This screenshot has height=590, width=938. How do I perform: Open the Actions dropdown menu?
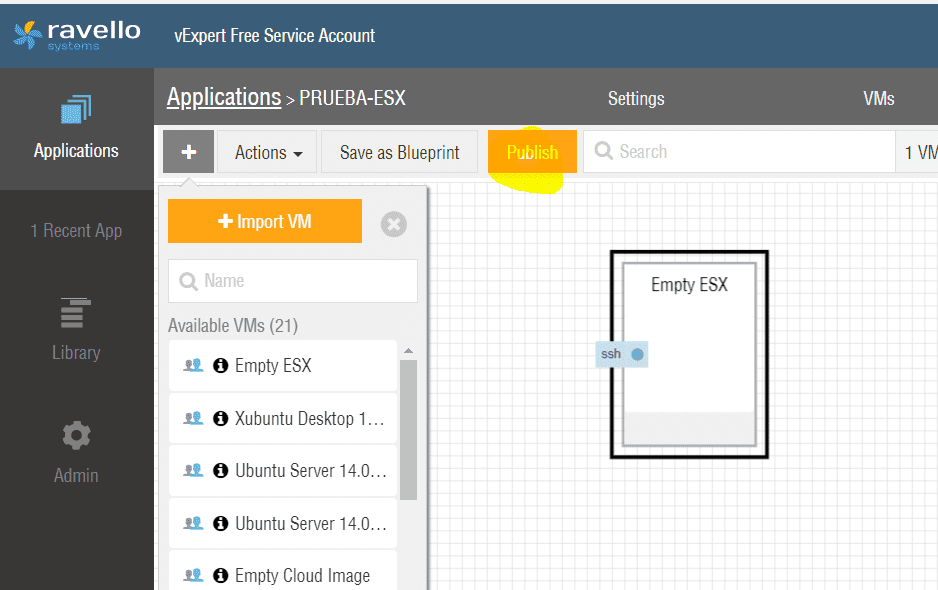pyautogui.click(x=266, y=152)
